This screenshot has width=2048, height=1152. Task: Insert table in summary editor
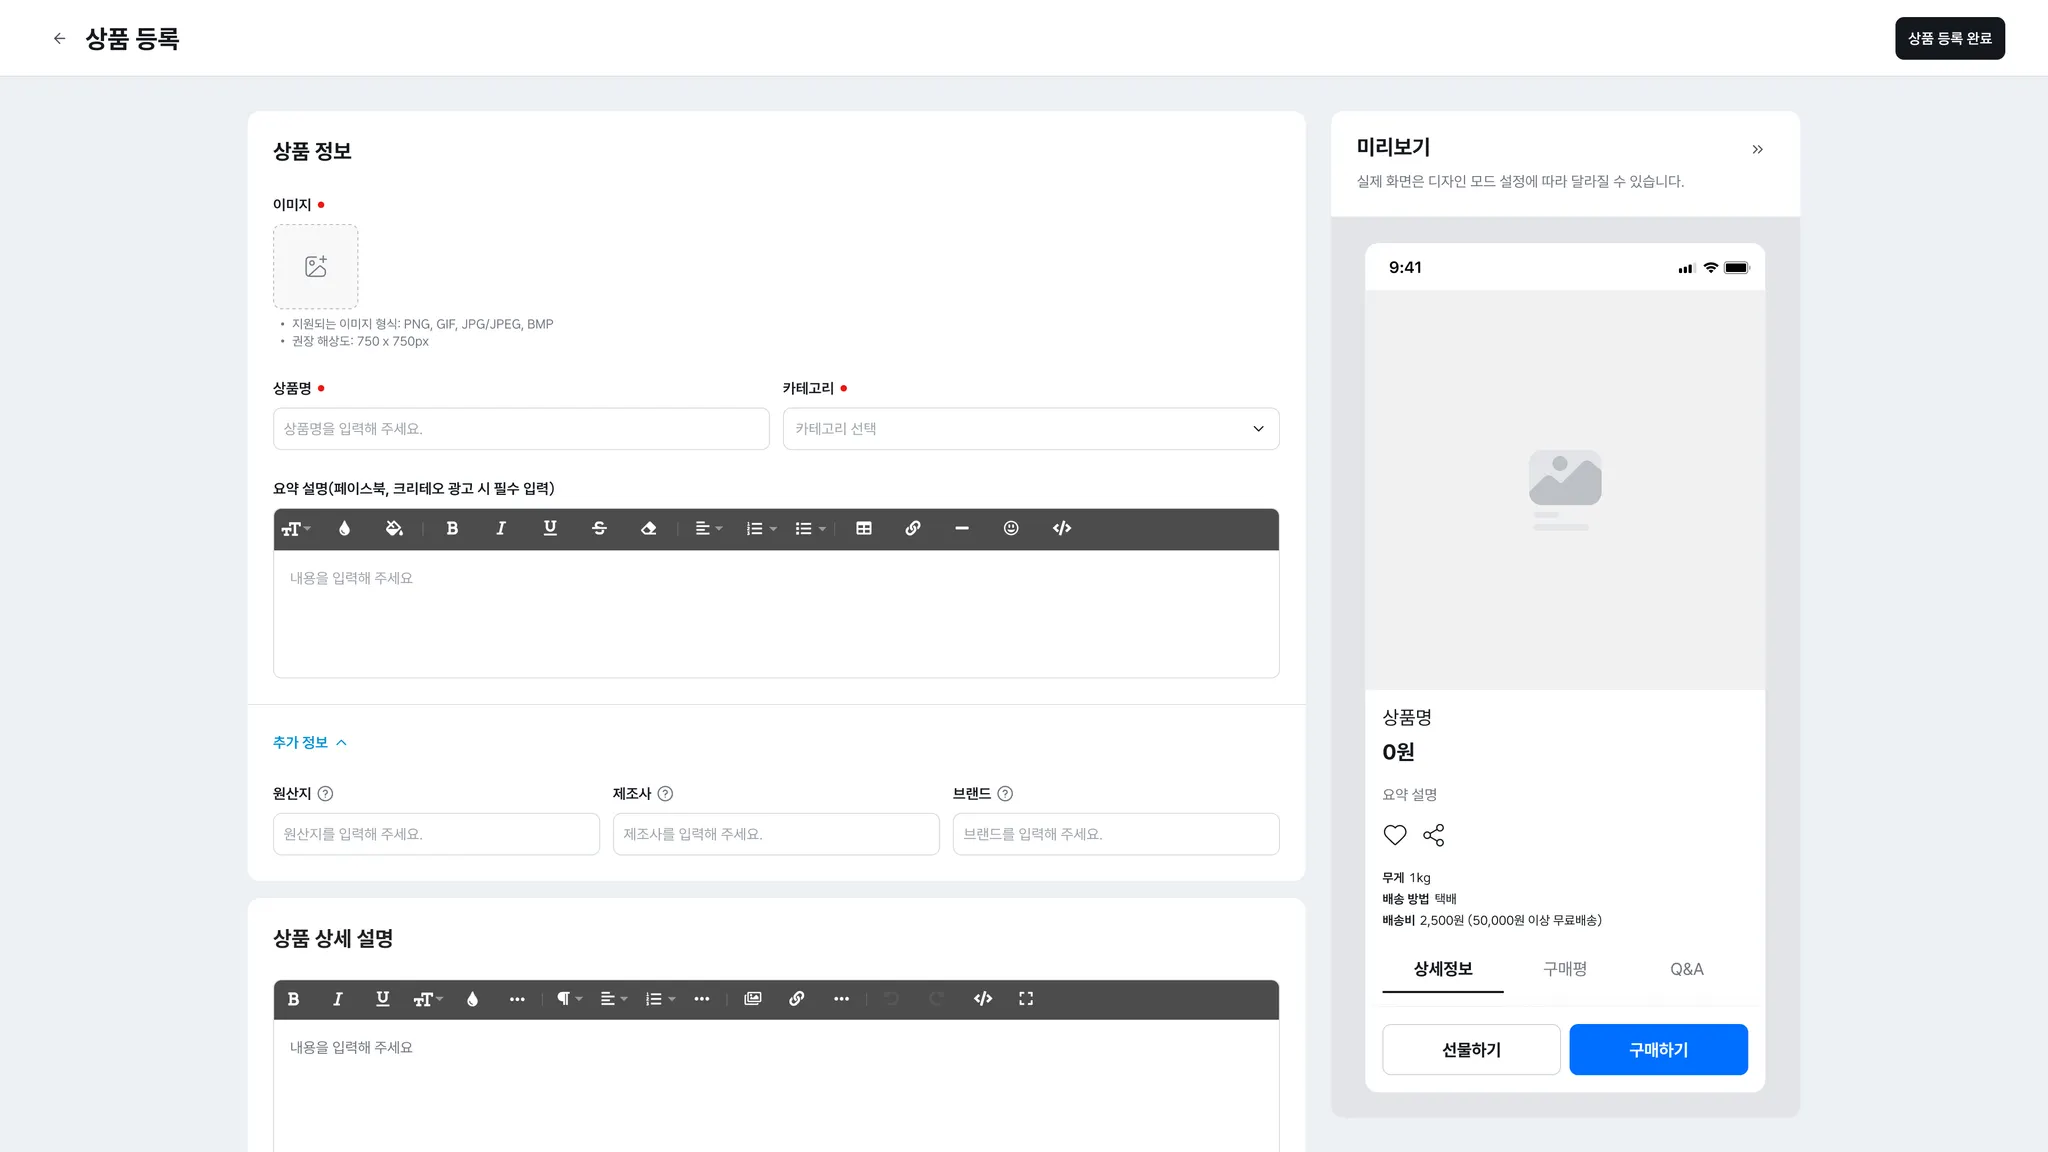point(864,528)
